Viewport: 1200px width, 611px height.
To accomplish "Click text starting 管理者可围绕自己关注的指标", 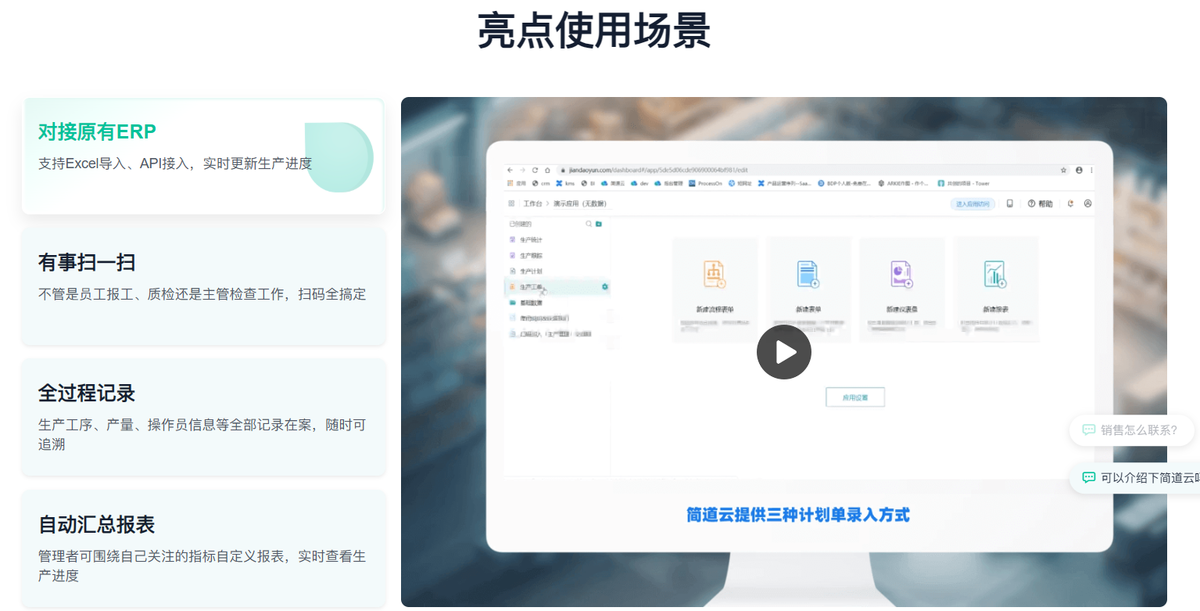I will click(202, 566).
